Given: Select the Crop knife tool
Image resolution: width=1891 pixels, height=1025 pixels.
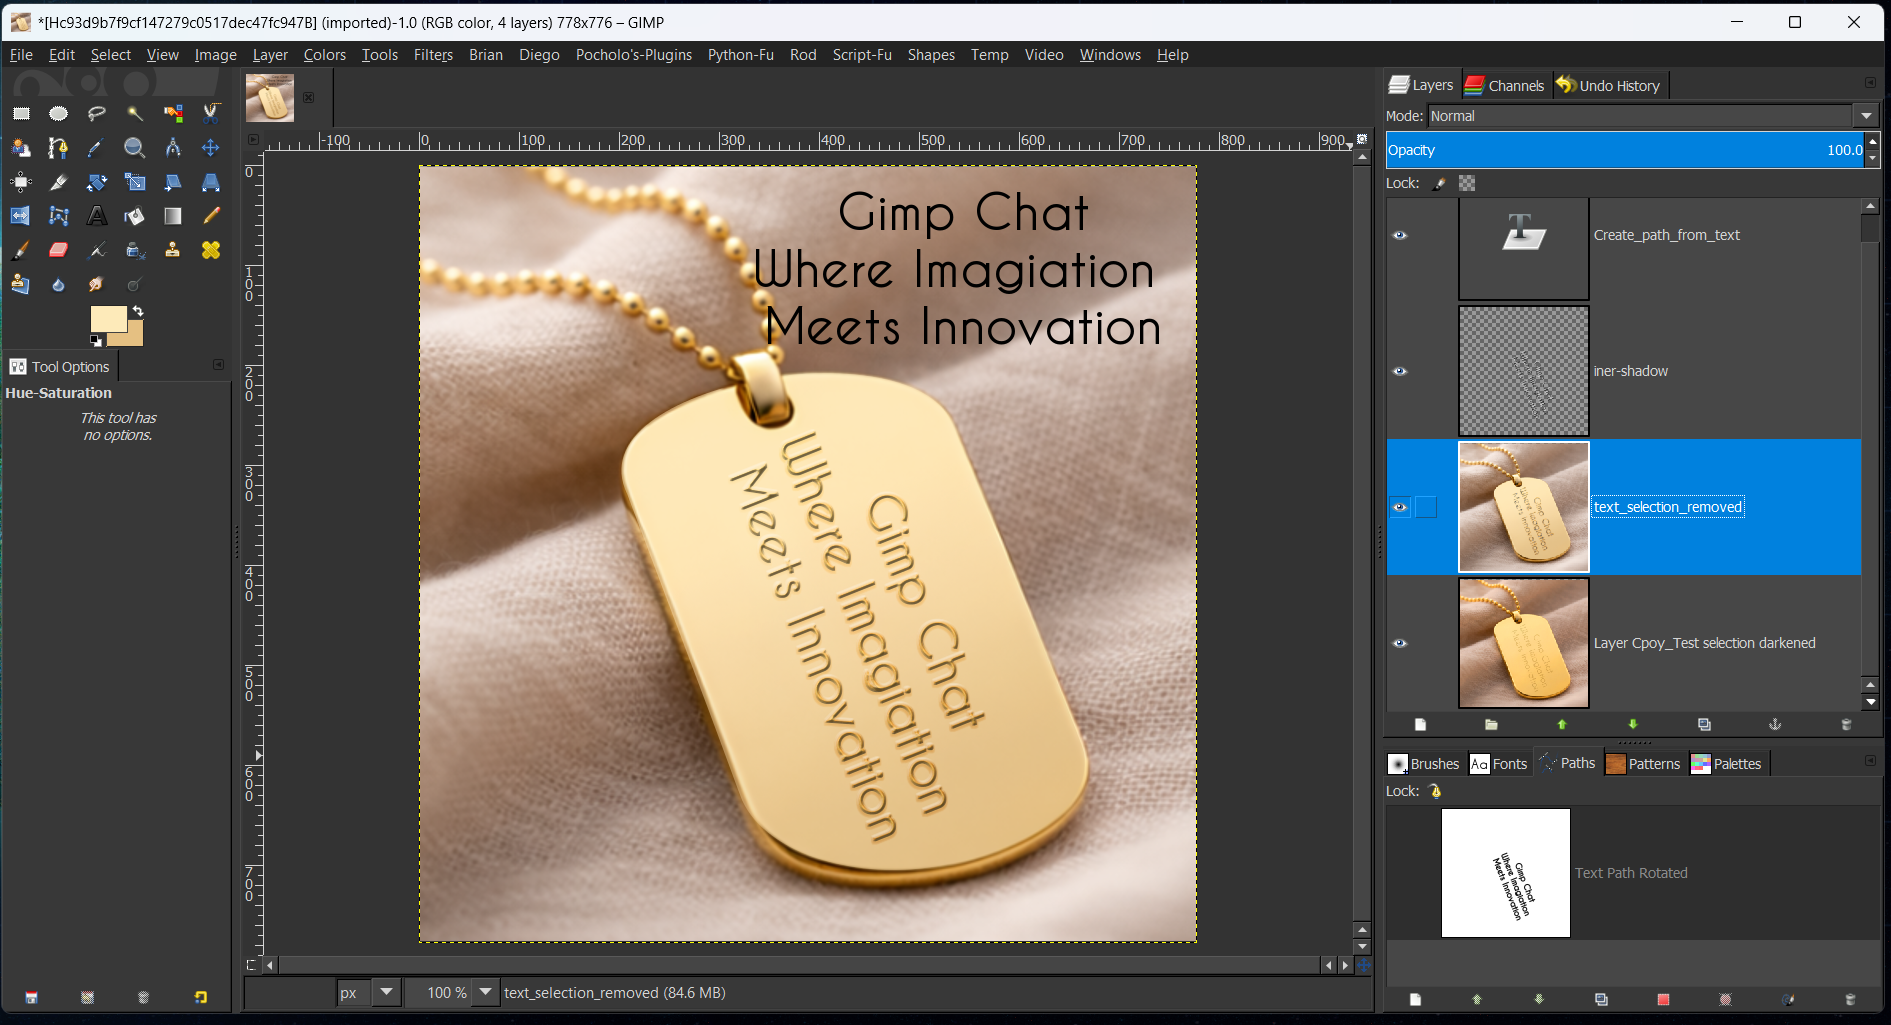Looking at the screenshot, I should click(x=59, y=182).
